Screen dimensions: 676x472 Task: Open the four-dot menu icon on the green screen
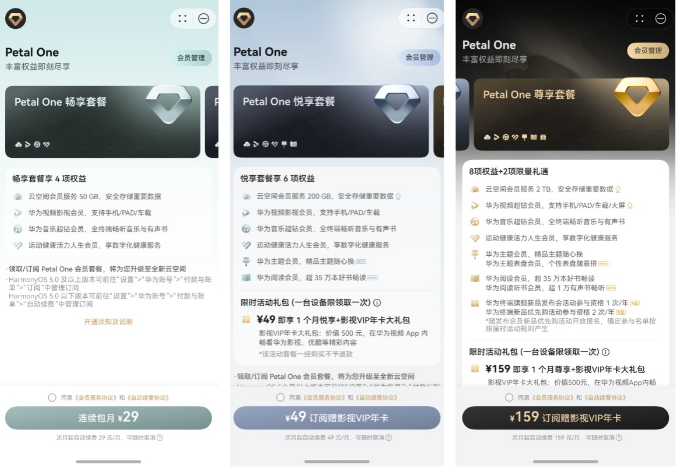click(x=183, y=19)
